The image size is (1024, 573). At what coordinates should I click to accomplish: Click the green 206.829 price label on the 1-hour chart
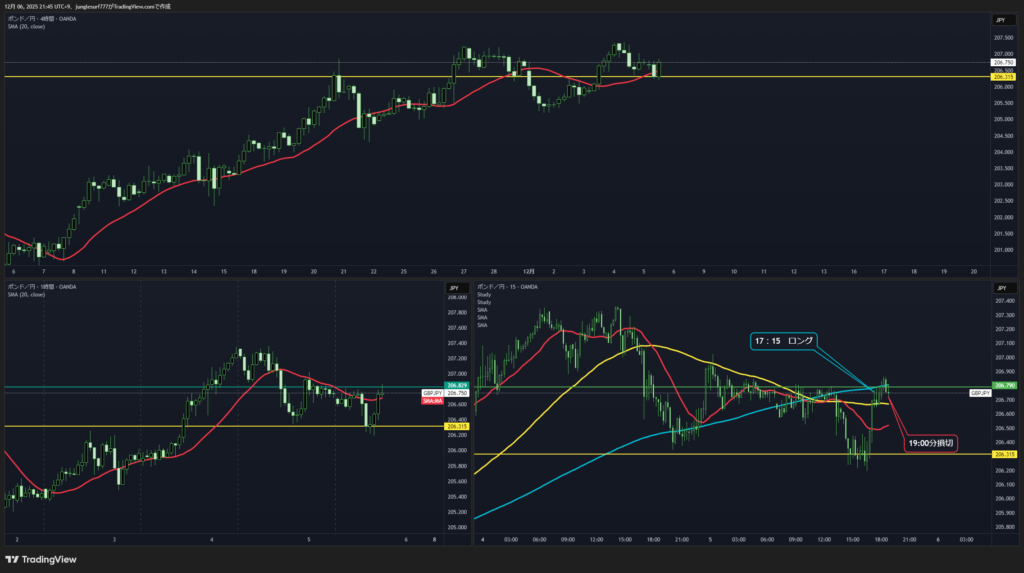tap(457, 386)
